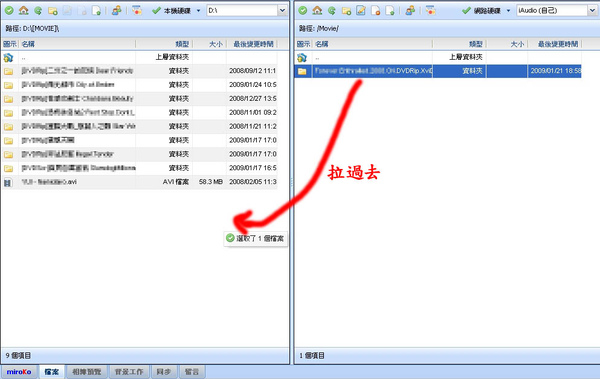Open user sharing icon in right pane toolbar
The height and width of the screenshot is (379, 600).
[410, 11]
